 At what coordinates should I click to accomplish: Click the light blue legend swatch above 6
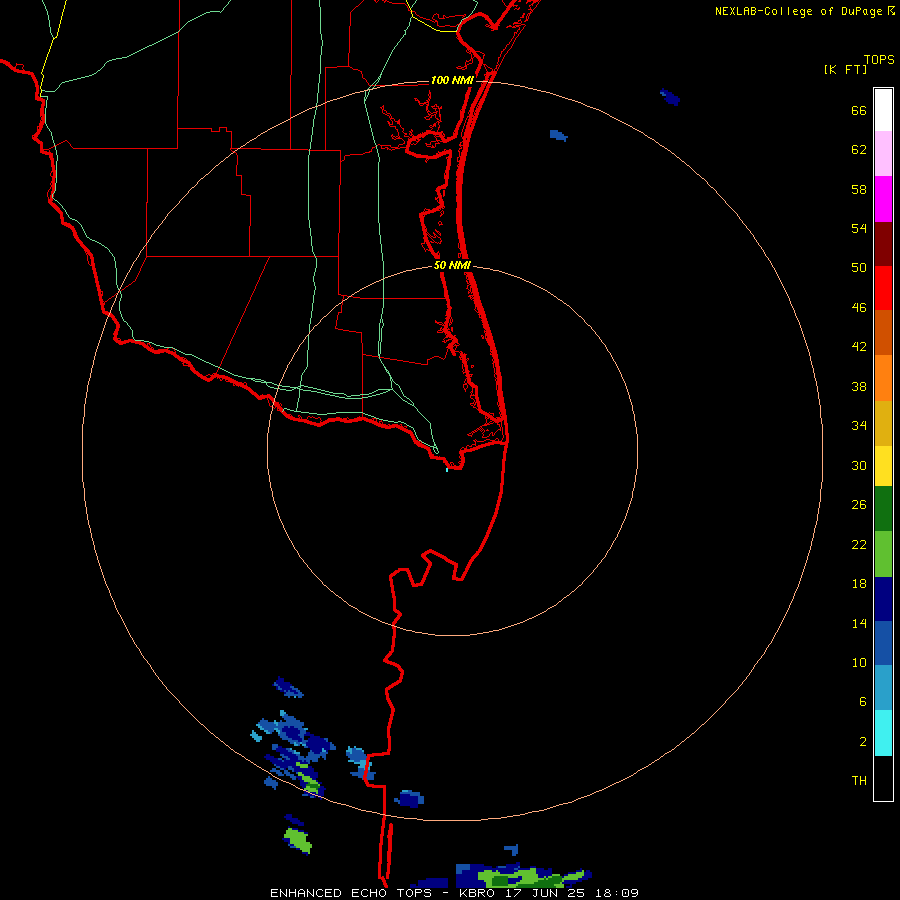(883, 688)
